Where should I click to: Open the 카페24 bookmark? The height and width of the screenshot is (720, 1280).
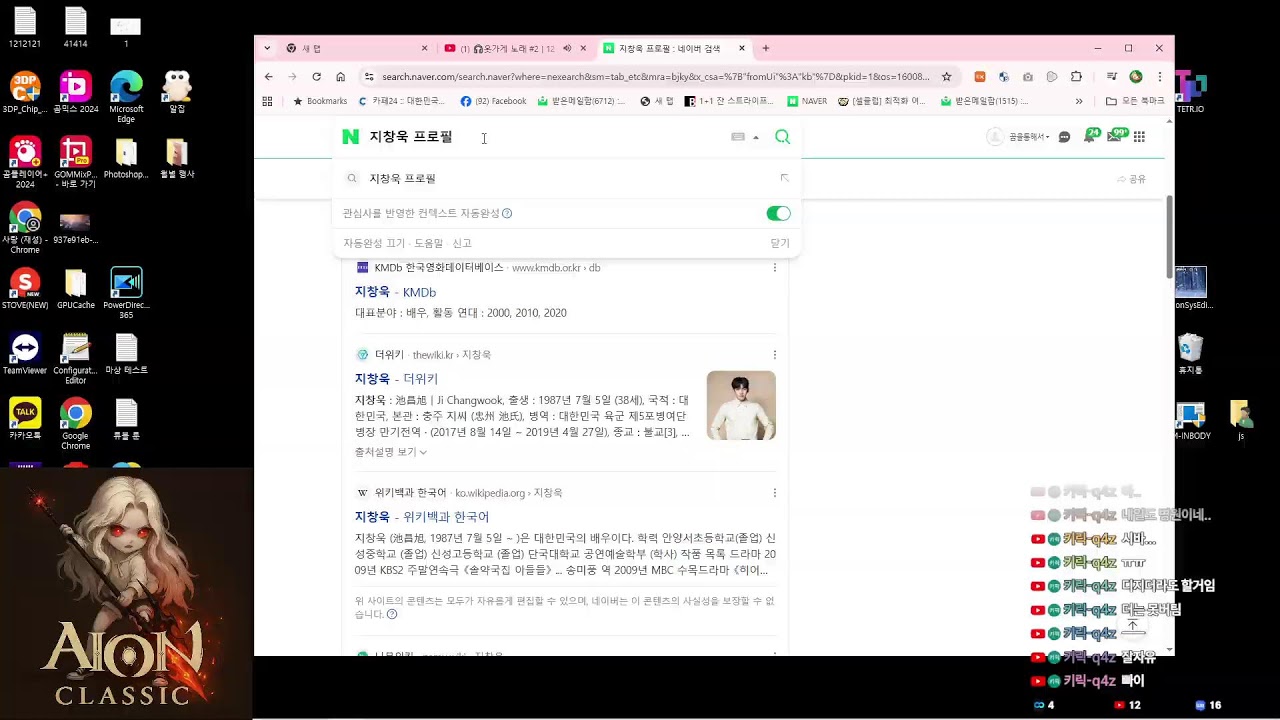point(402,101)
